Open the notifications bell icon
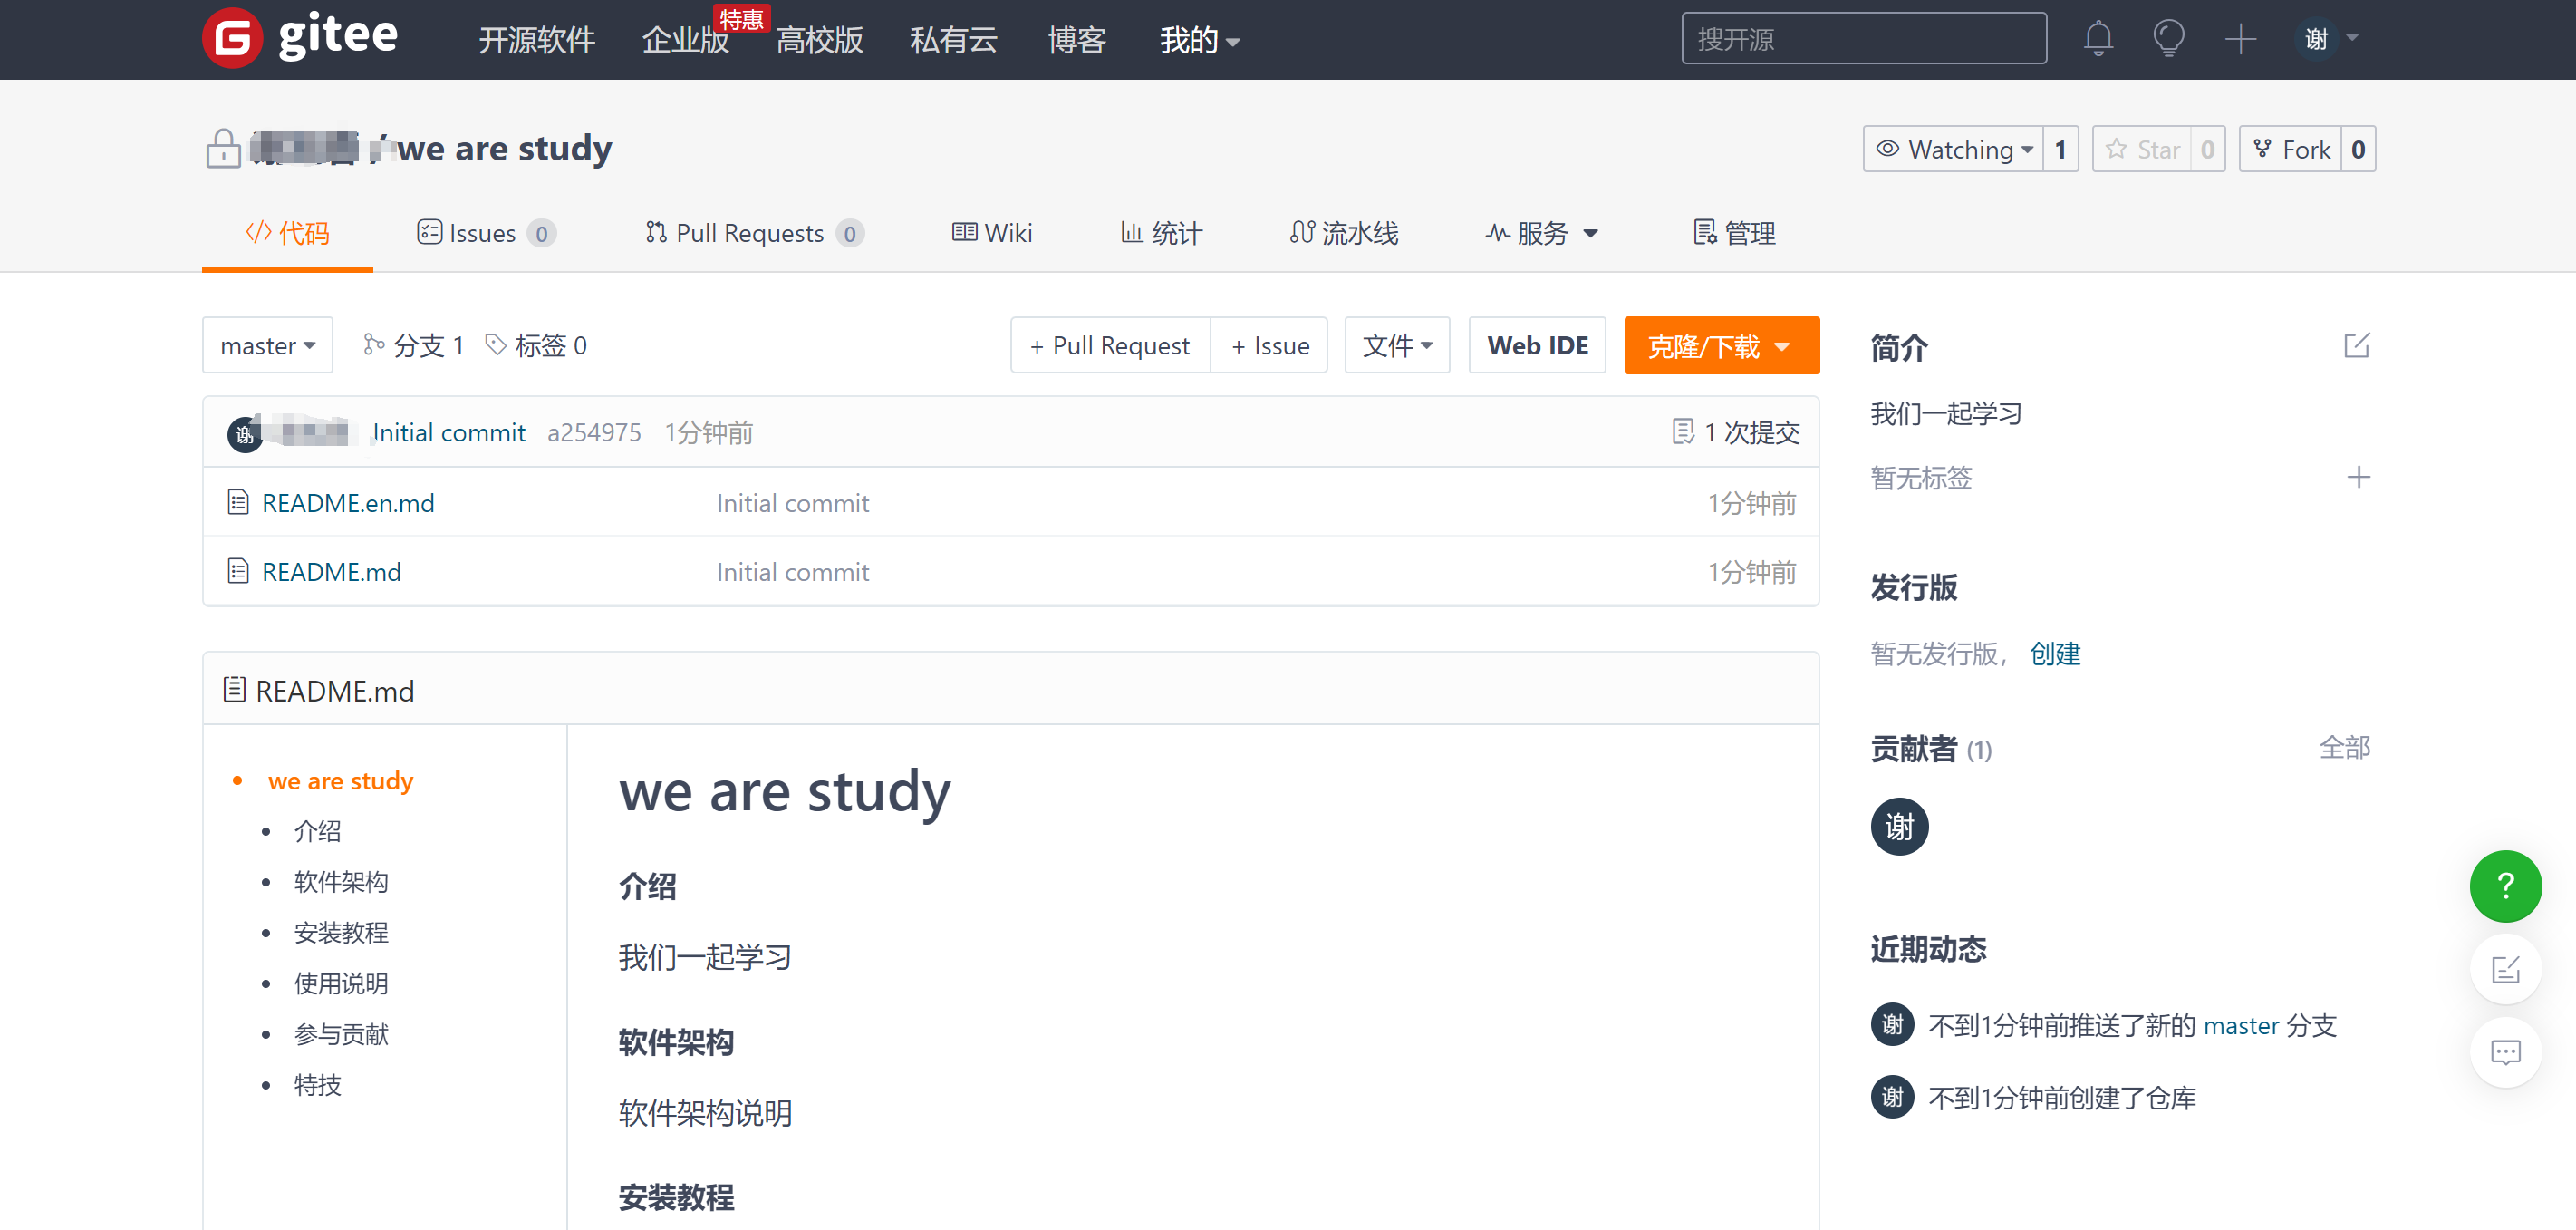Screen dimensions: 2576x1230 pos(2098,39)
